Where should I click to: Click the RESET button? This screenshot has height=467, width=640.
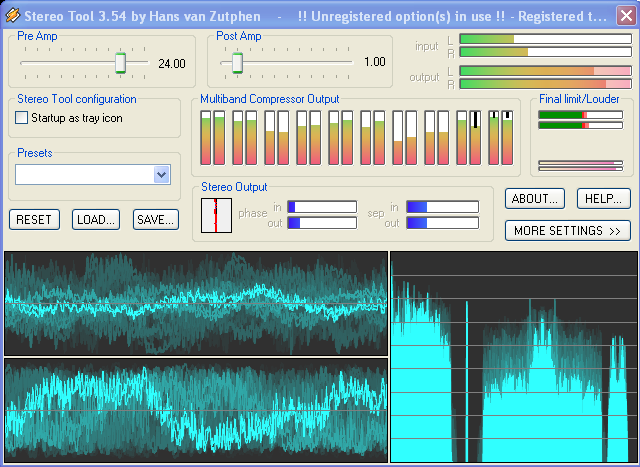[34, 220]
